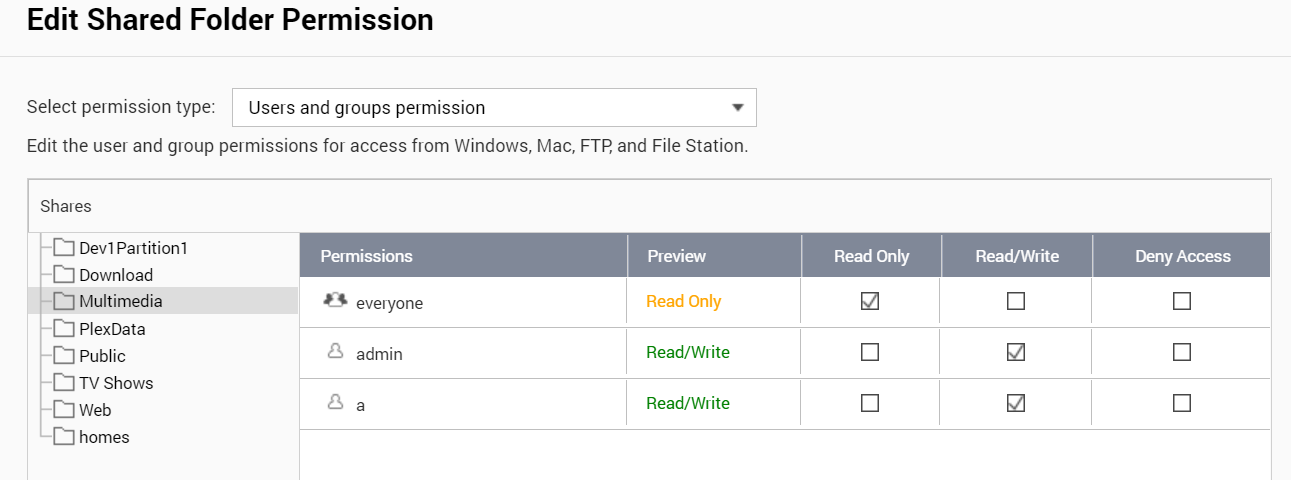1291x480 pixels.
Task: Check Deny Access for admin
Action: point(1182,352)
